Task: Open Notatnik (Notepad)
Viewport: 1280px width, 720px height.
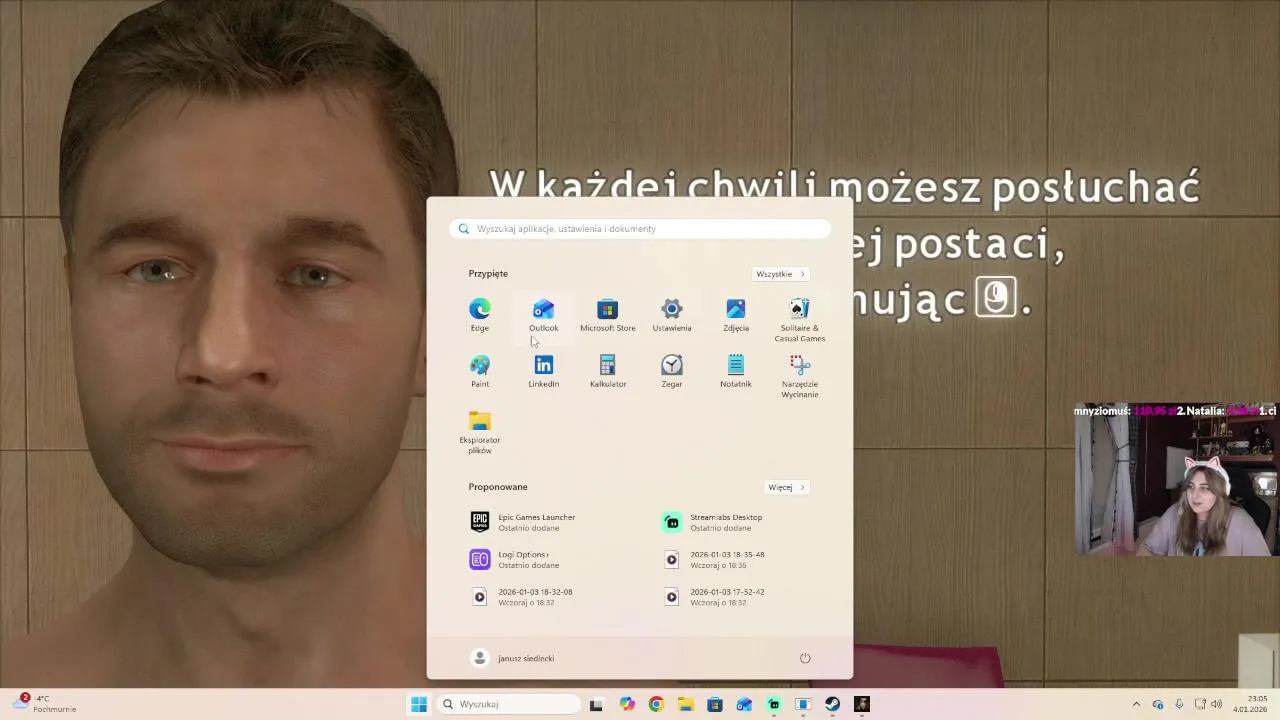Action: [736, 371]
